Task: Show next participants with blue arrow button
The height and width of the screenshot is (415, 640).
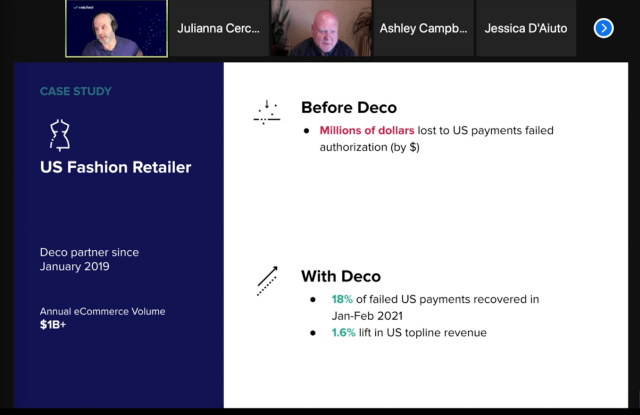Action: pyautogui.click(x=603, y=28)
